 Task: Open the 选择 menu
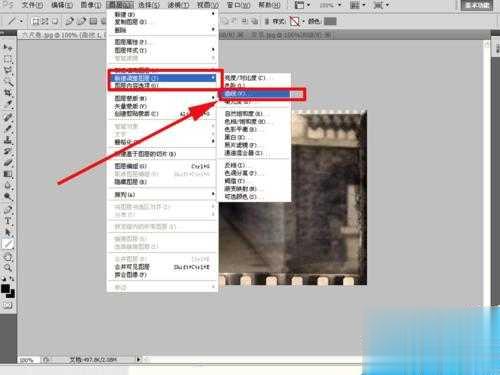tap(149, 5)
